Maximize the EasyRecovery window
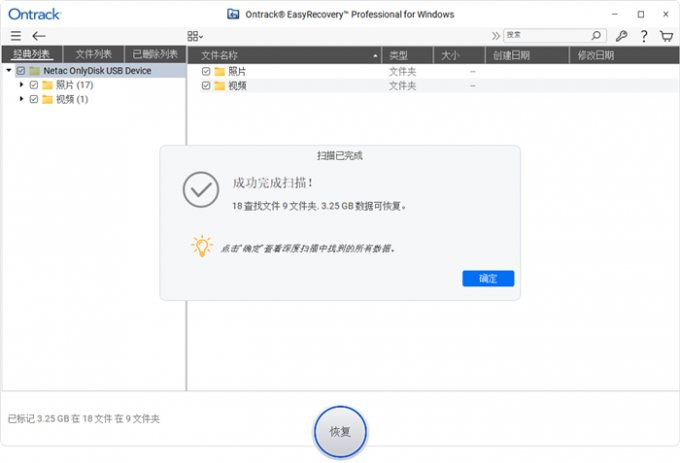680x463 pixels. [641, 14]
